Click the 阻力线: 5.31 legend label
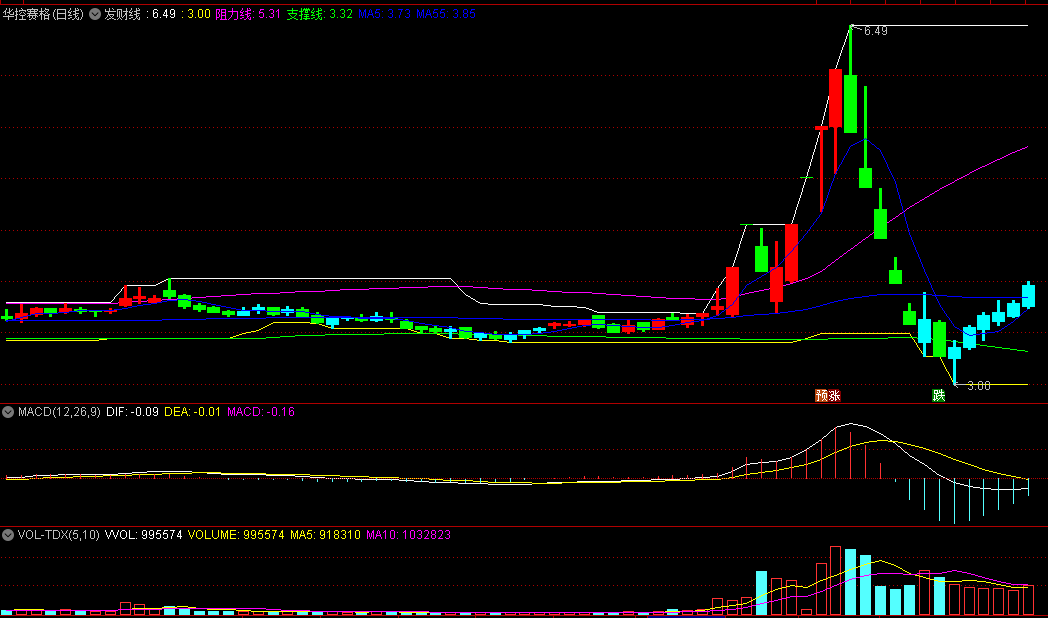Viewport: 1048px width, 618px height. point(248,14)
